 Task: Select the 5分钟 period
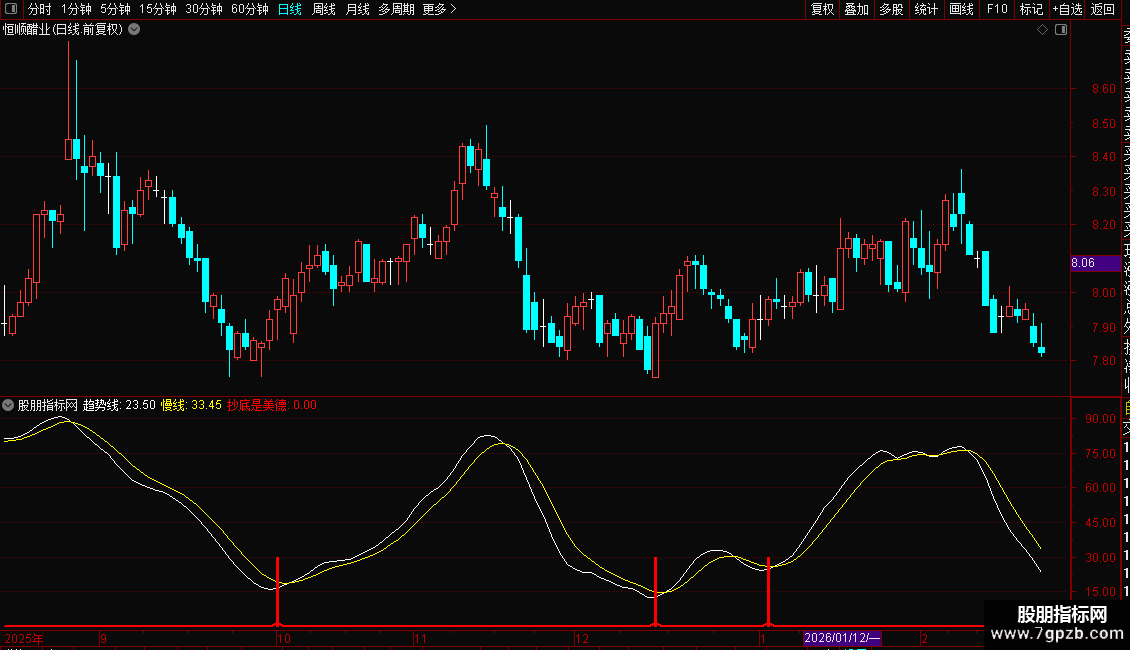tap(115, 9)
